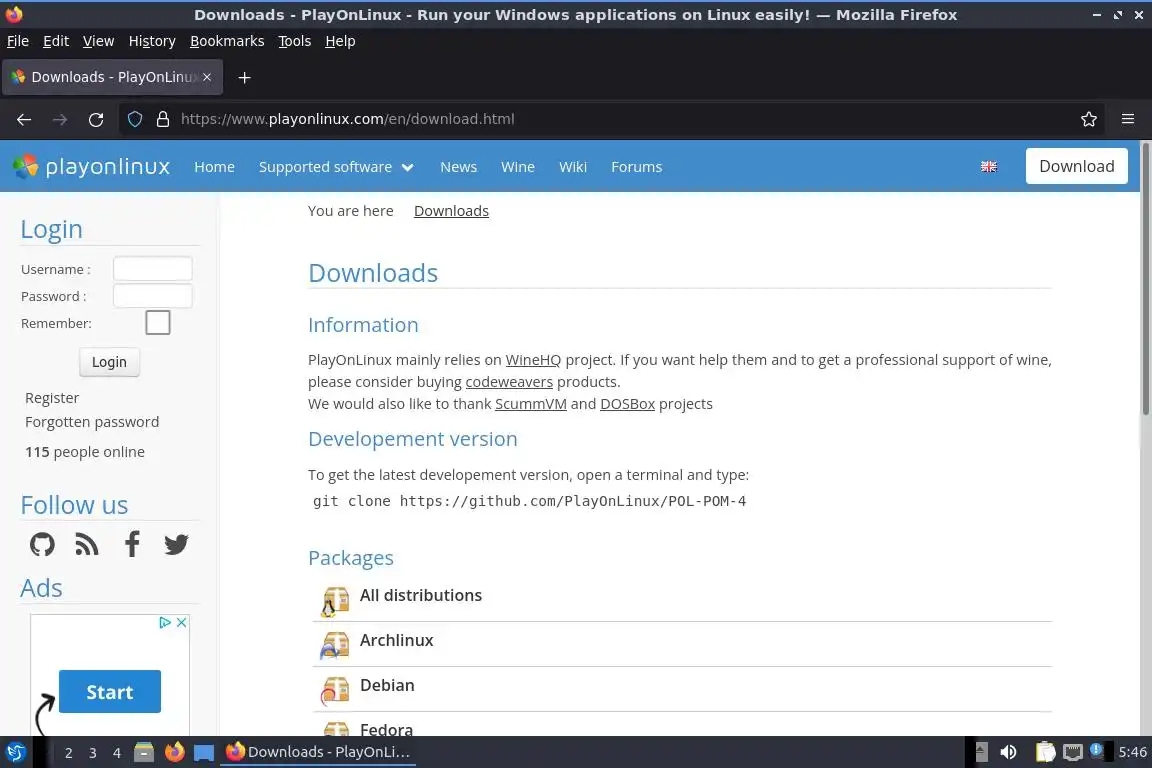The height and width of the screenshot is (768, 1152).
Task: Click the Archlinux package icon
Action: pos(335,645)
